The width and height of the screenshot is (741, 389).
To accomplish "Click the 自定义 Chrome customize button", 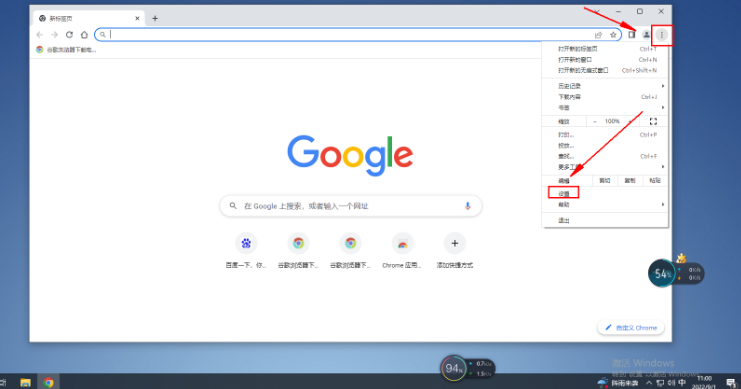I will (631, 328).
